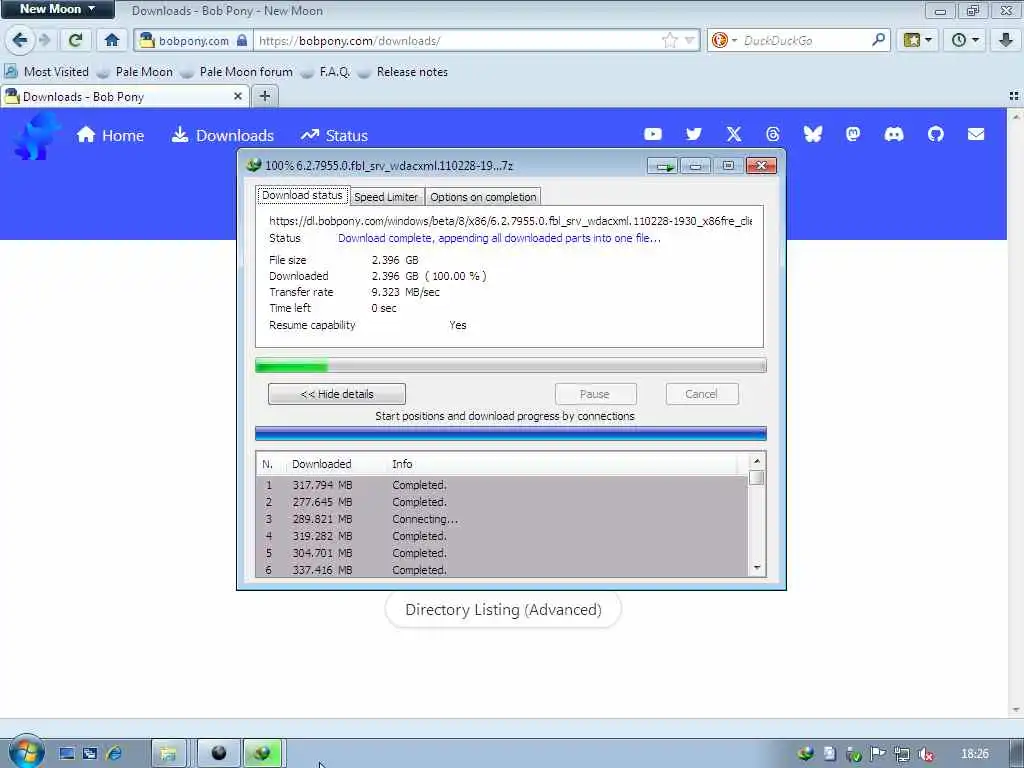Click the download manager tray icon
1024x768 pixels.
point(806,754)
